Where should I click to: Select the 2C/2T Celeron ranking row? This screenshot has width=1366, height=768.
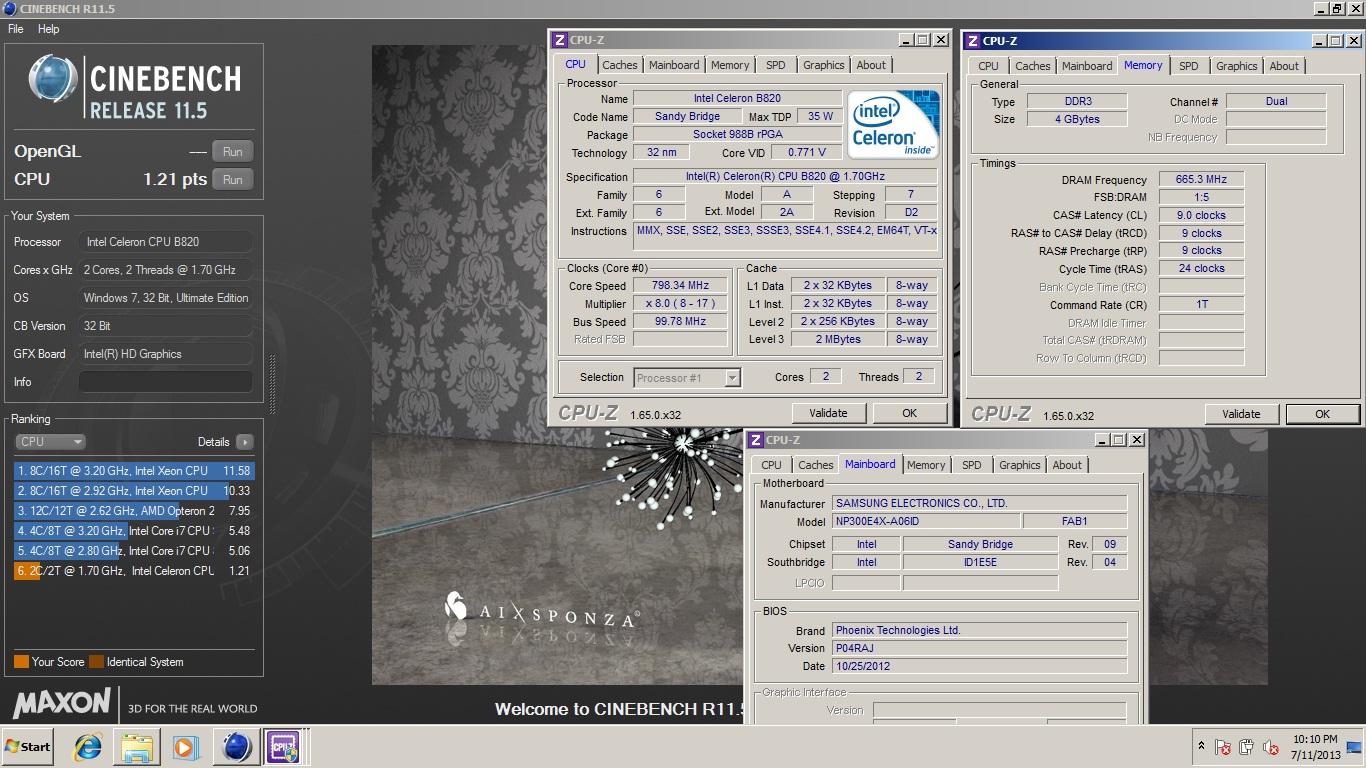pos(134,571)
